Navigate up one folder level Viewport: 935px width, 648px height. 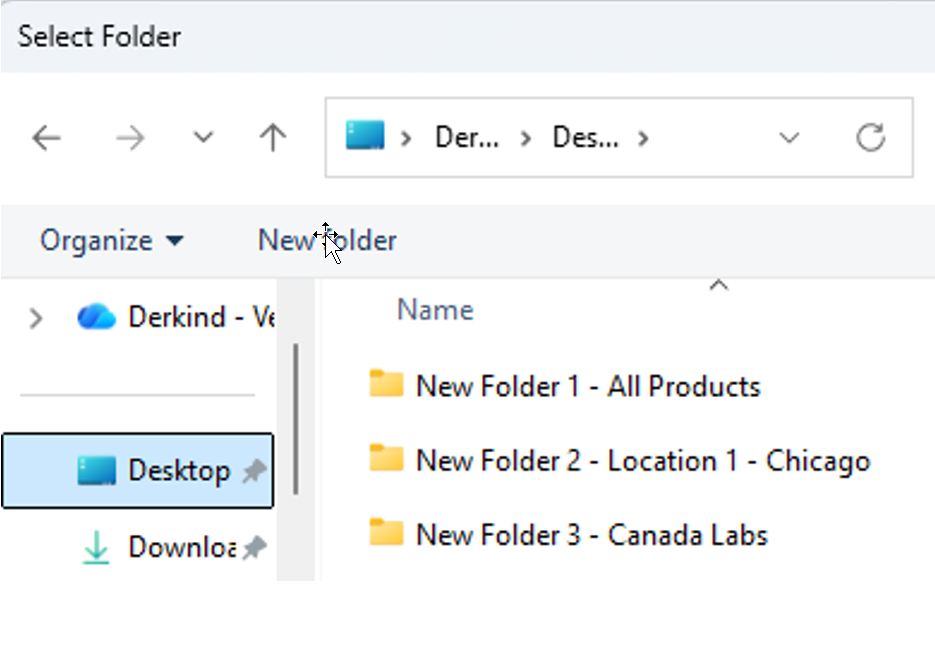click(273, 138)
